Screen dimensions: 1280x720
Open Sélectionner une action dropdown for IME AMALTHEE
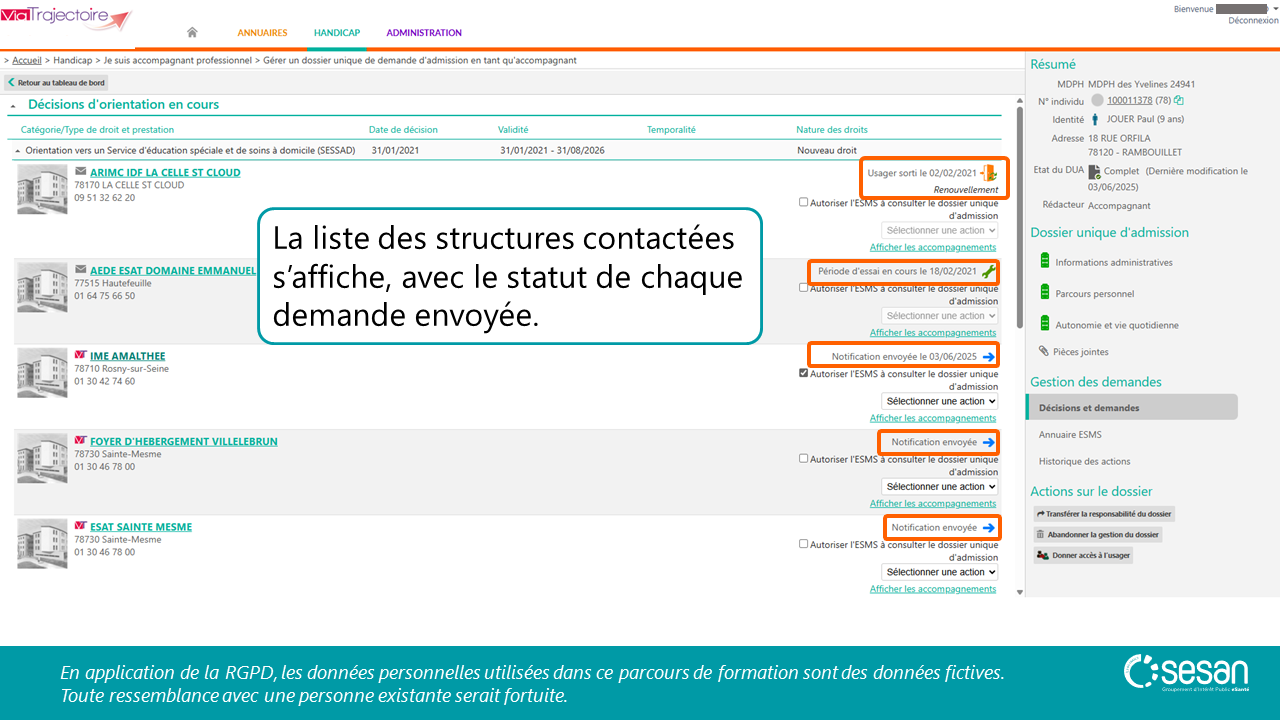[x=940, y=401]
